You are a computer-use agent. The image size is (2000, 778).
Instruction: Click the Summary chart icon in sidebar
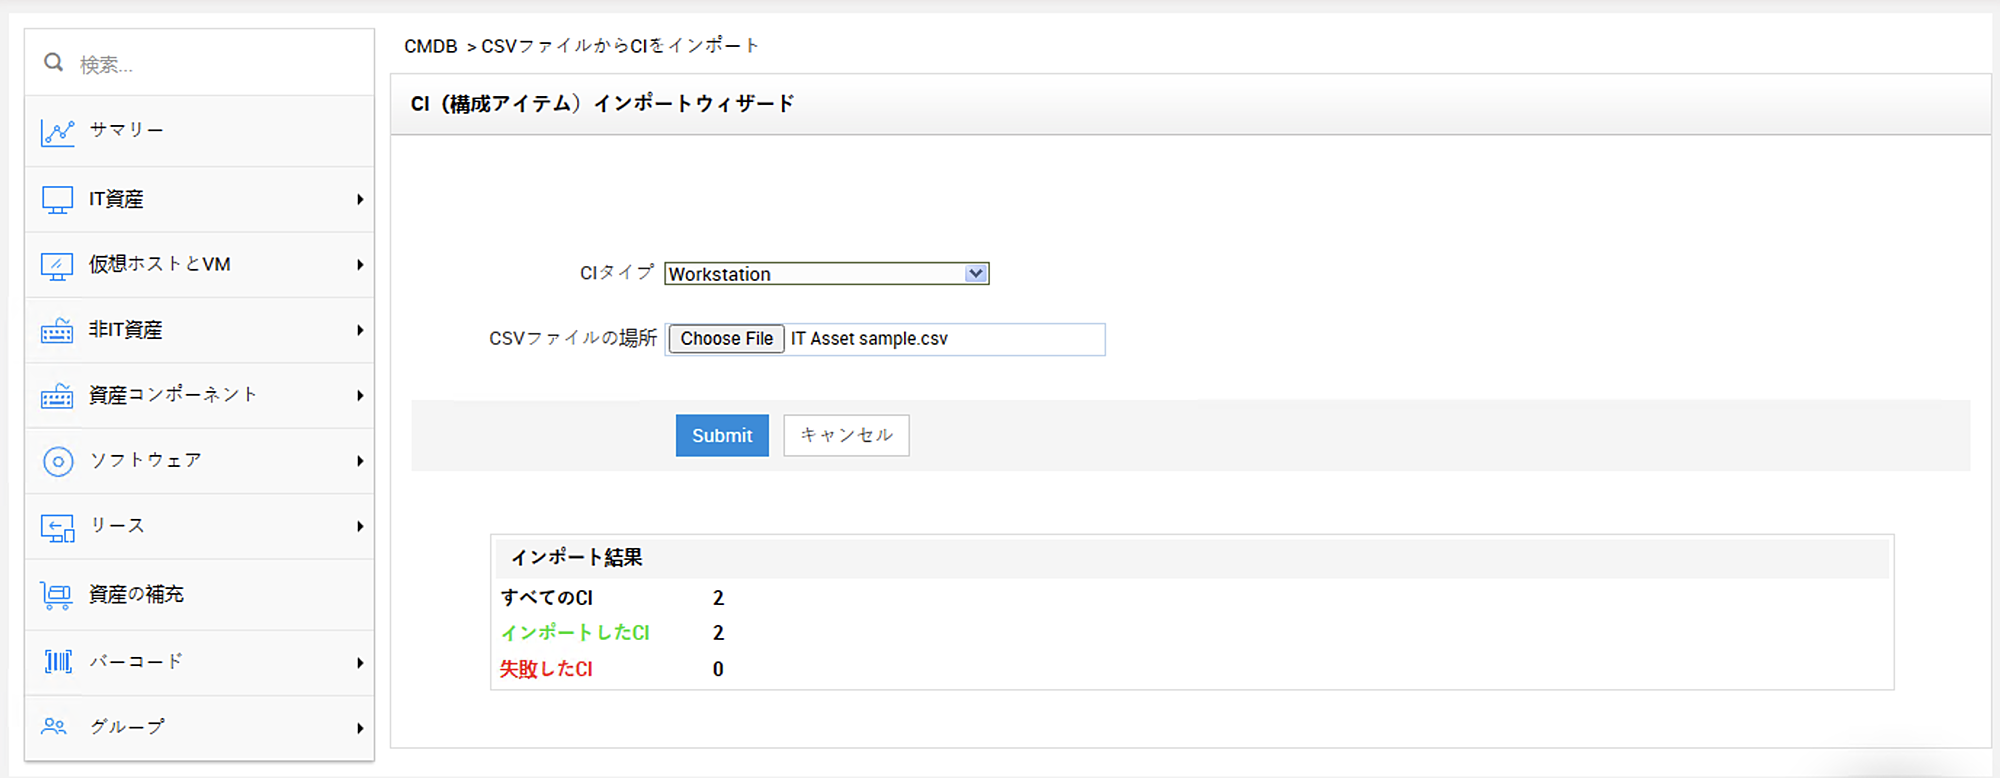pyautogui.click(x=57, y=132)
